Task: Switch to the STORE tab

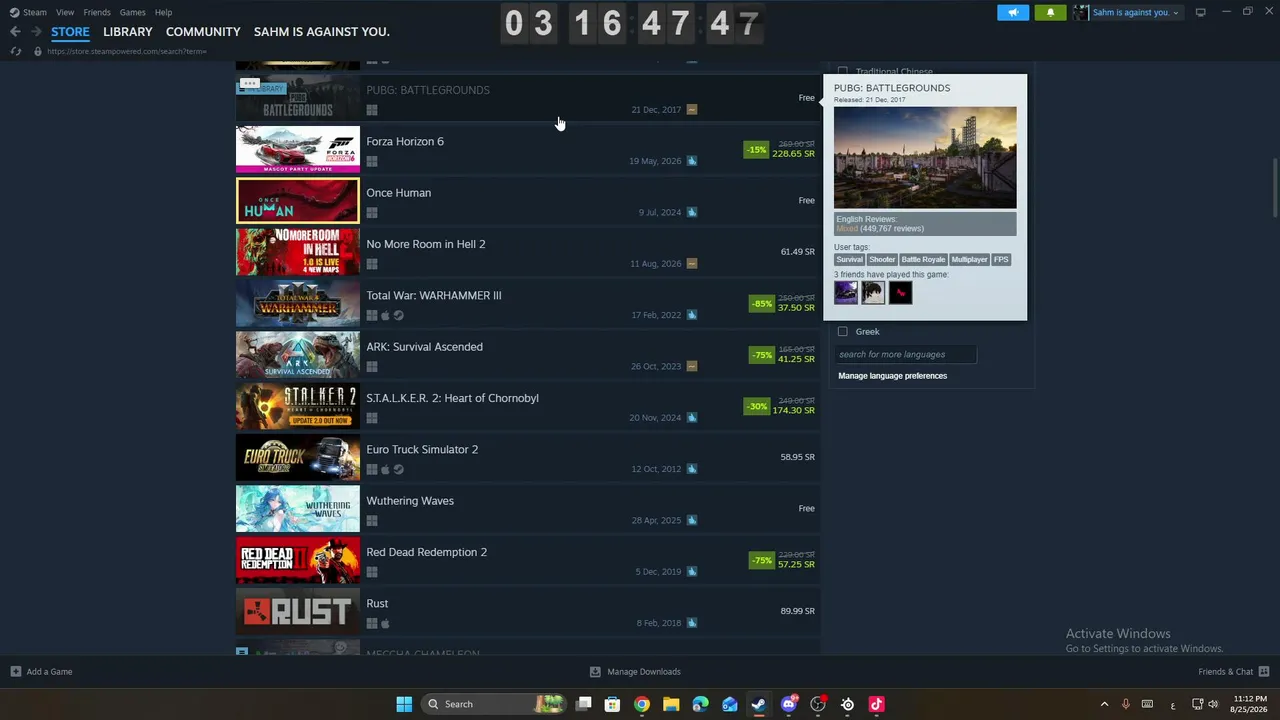Action: 70,32
